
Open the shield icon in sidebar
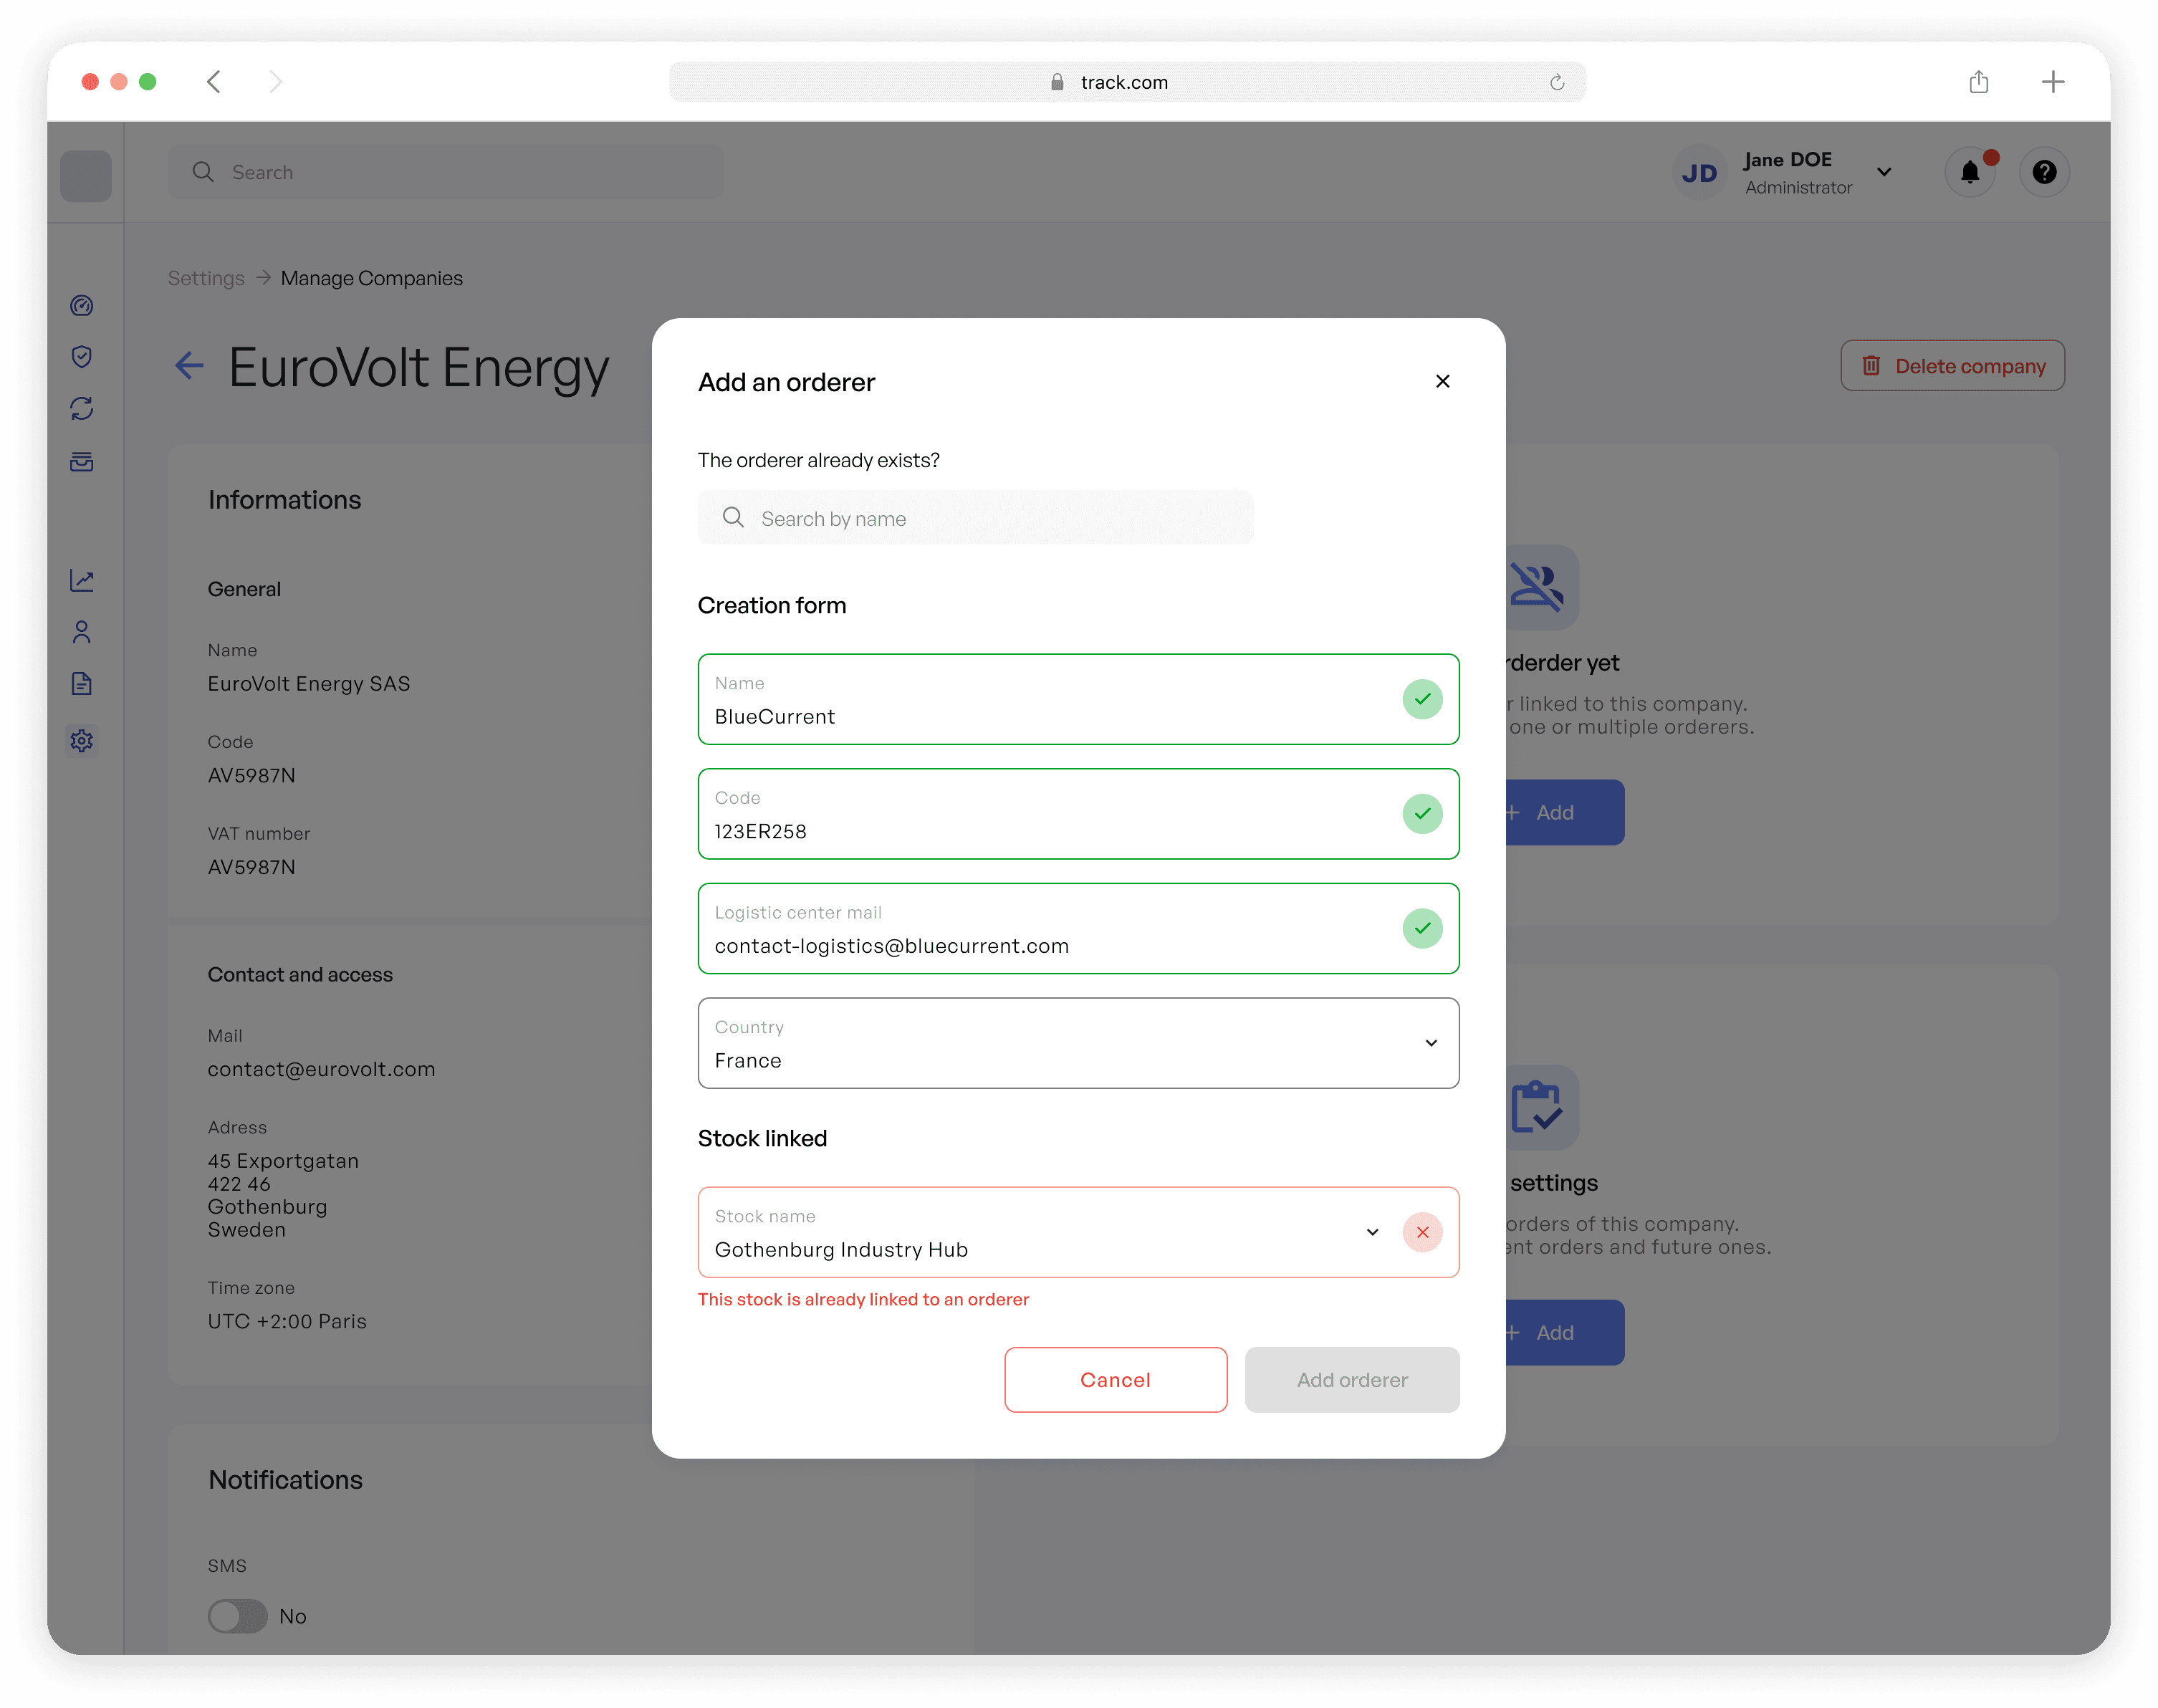82,357
